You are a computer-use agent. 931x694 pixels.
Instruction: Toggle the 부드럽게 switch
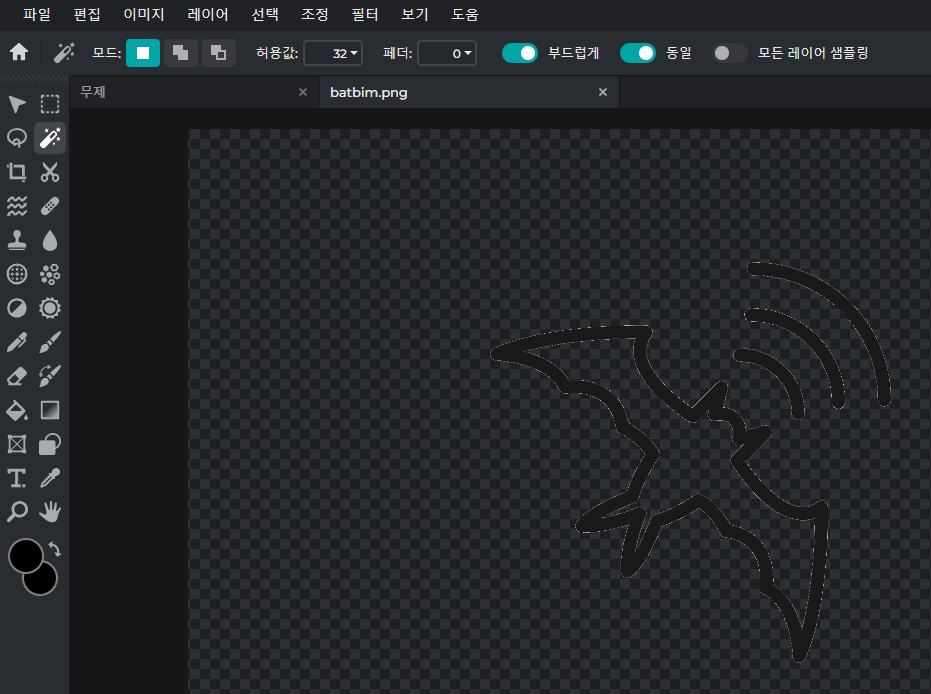(x=520, y=53)
